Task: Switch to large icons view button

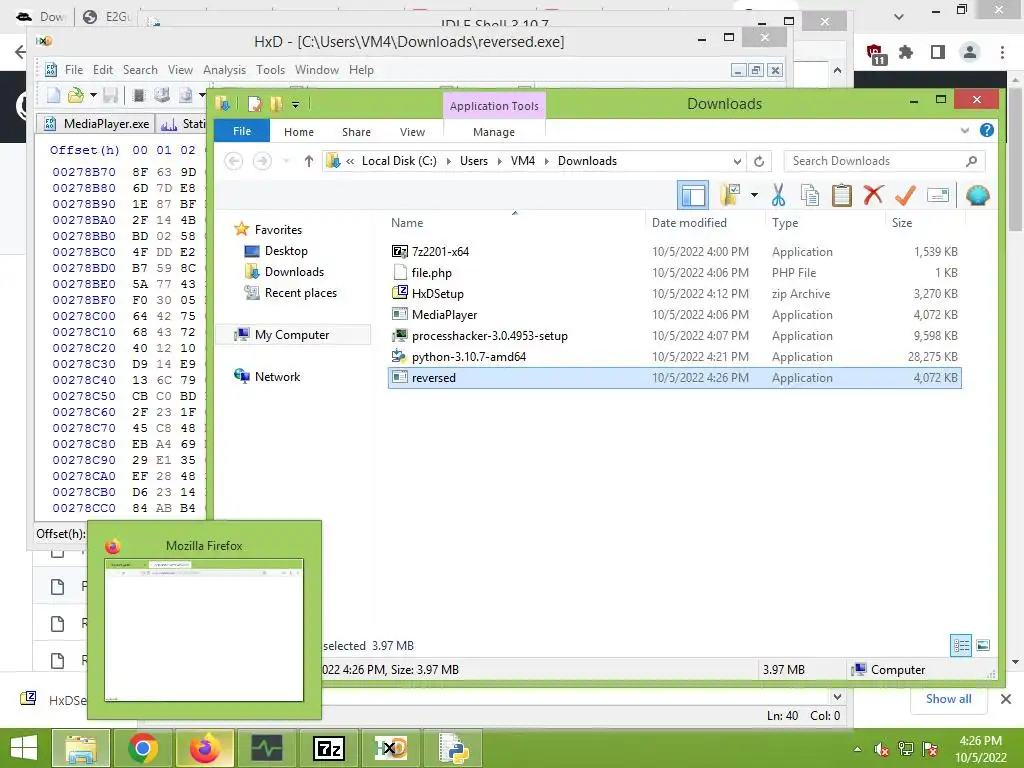Action: (983, 645)
